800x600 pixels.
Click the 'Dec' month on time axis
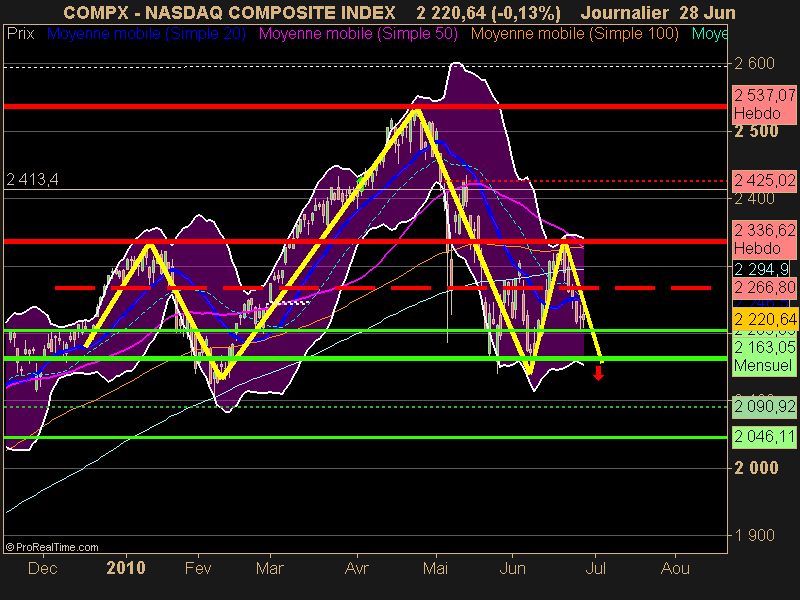(42, 568)
